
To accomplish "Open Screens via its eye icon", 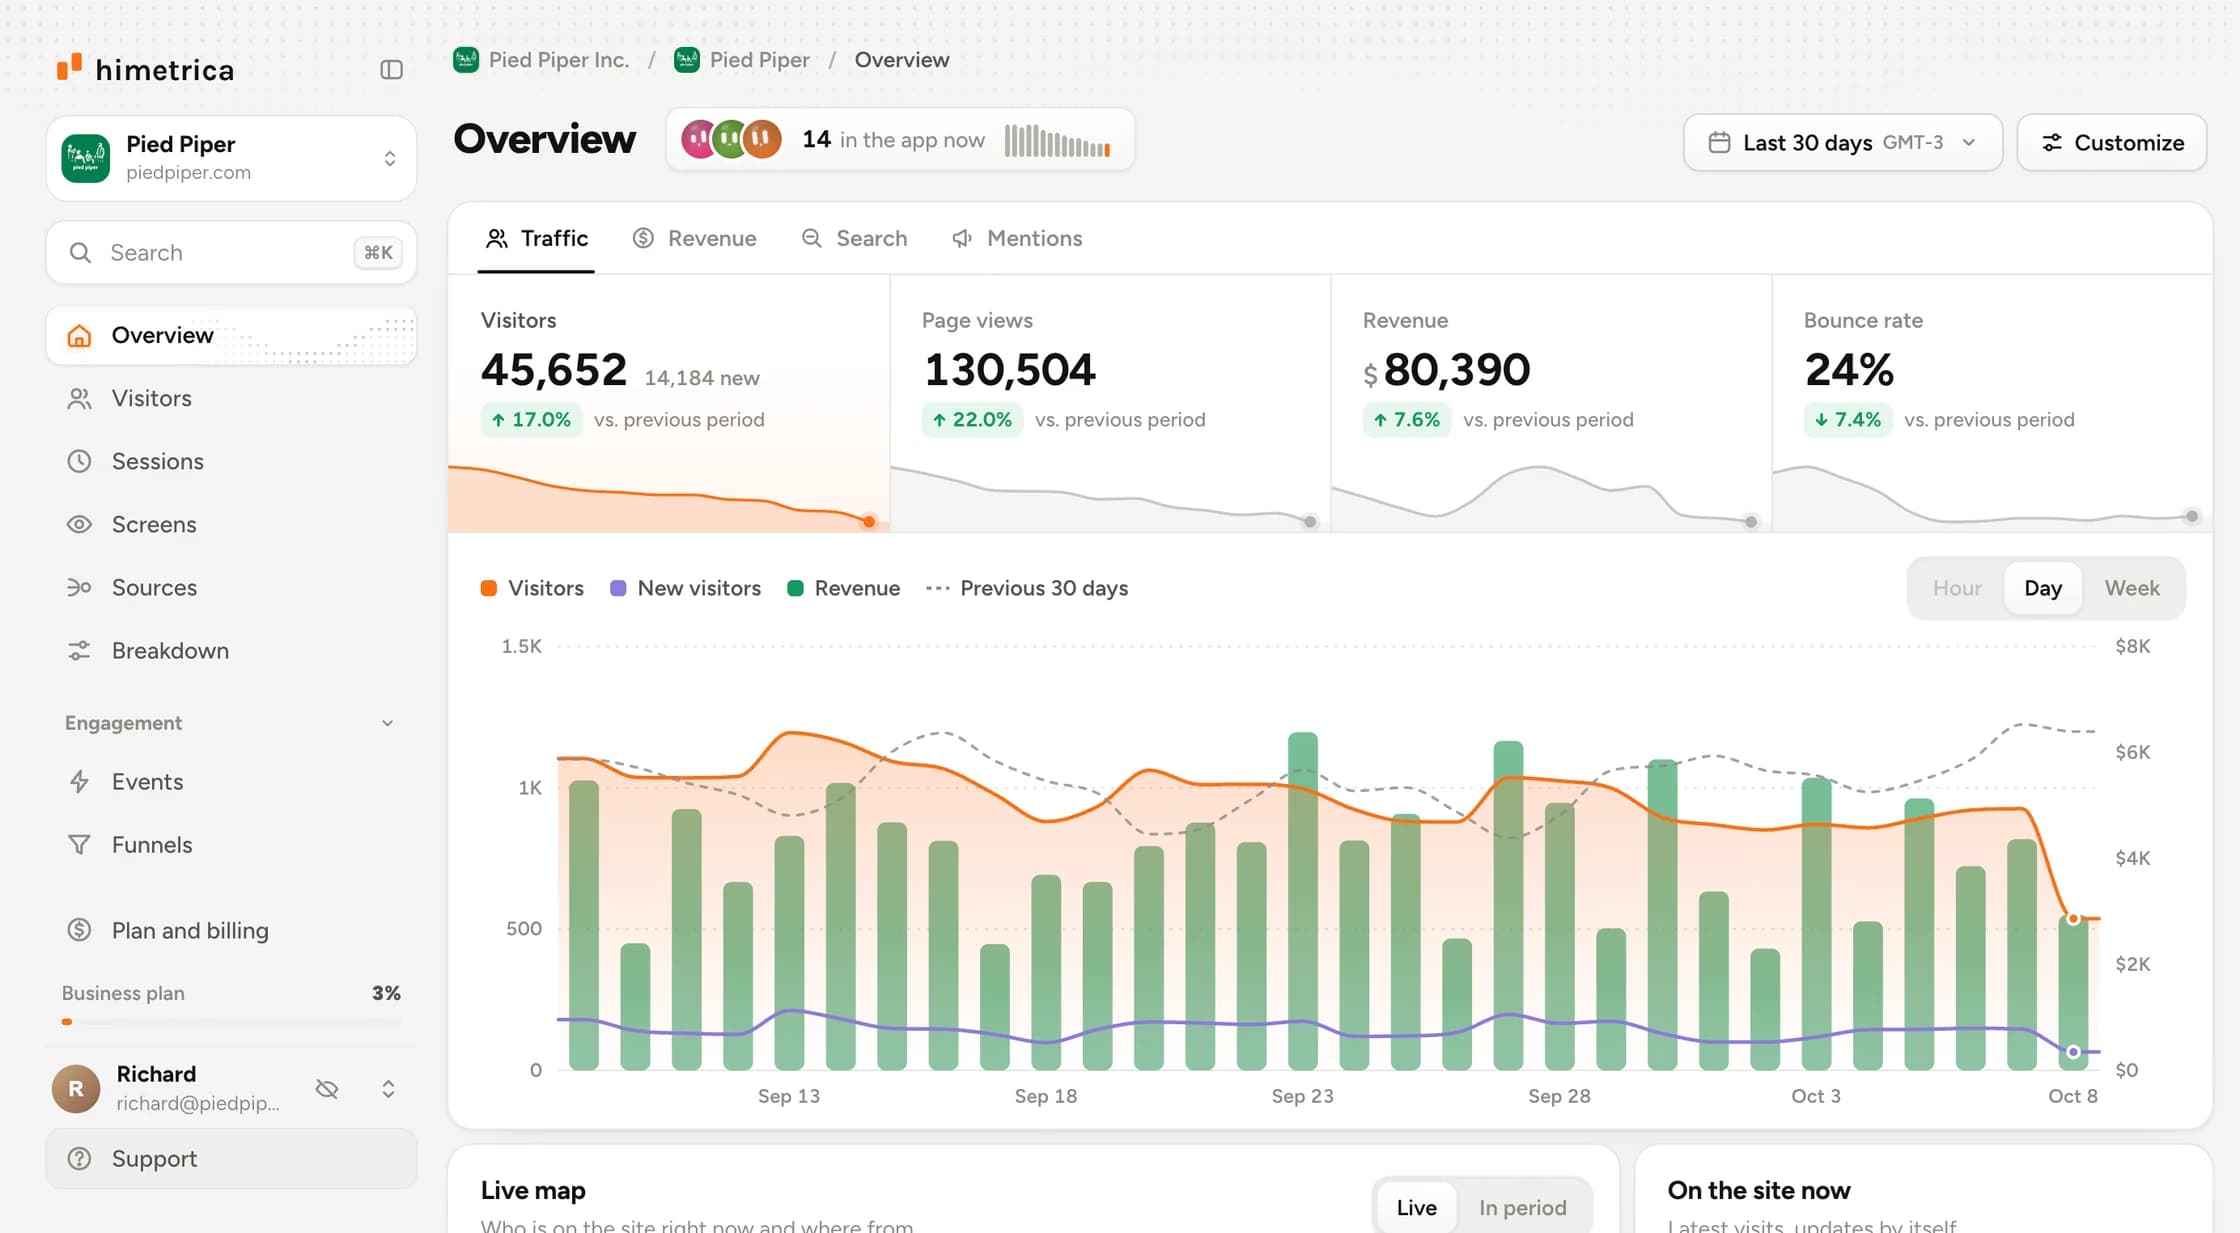I will (x=79, y=524).
